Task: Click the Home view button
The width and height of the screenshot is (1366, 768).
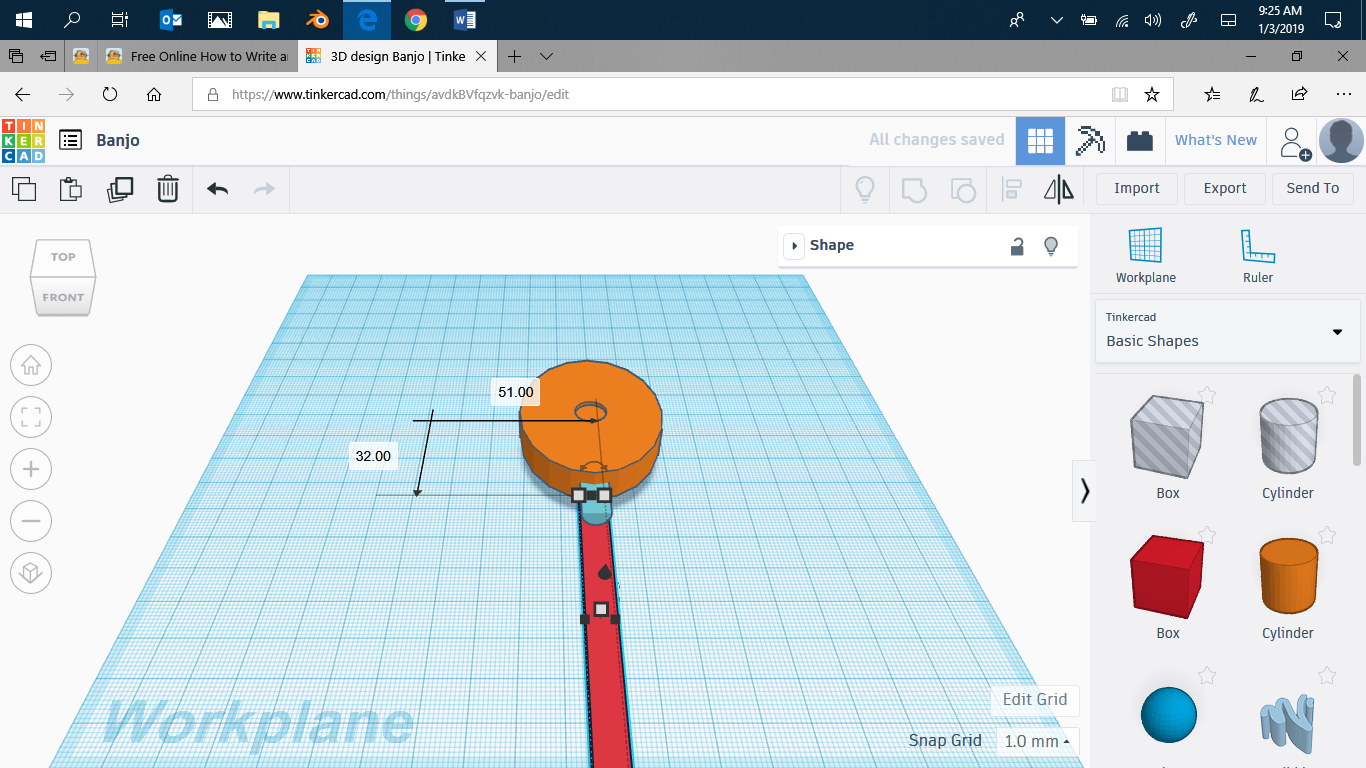Action: pyautogui.click(x=31, y=365)
